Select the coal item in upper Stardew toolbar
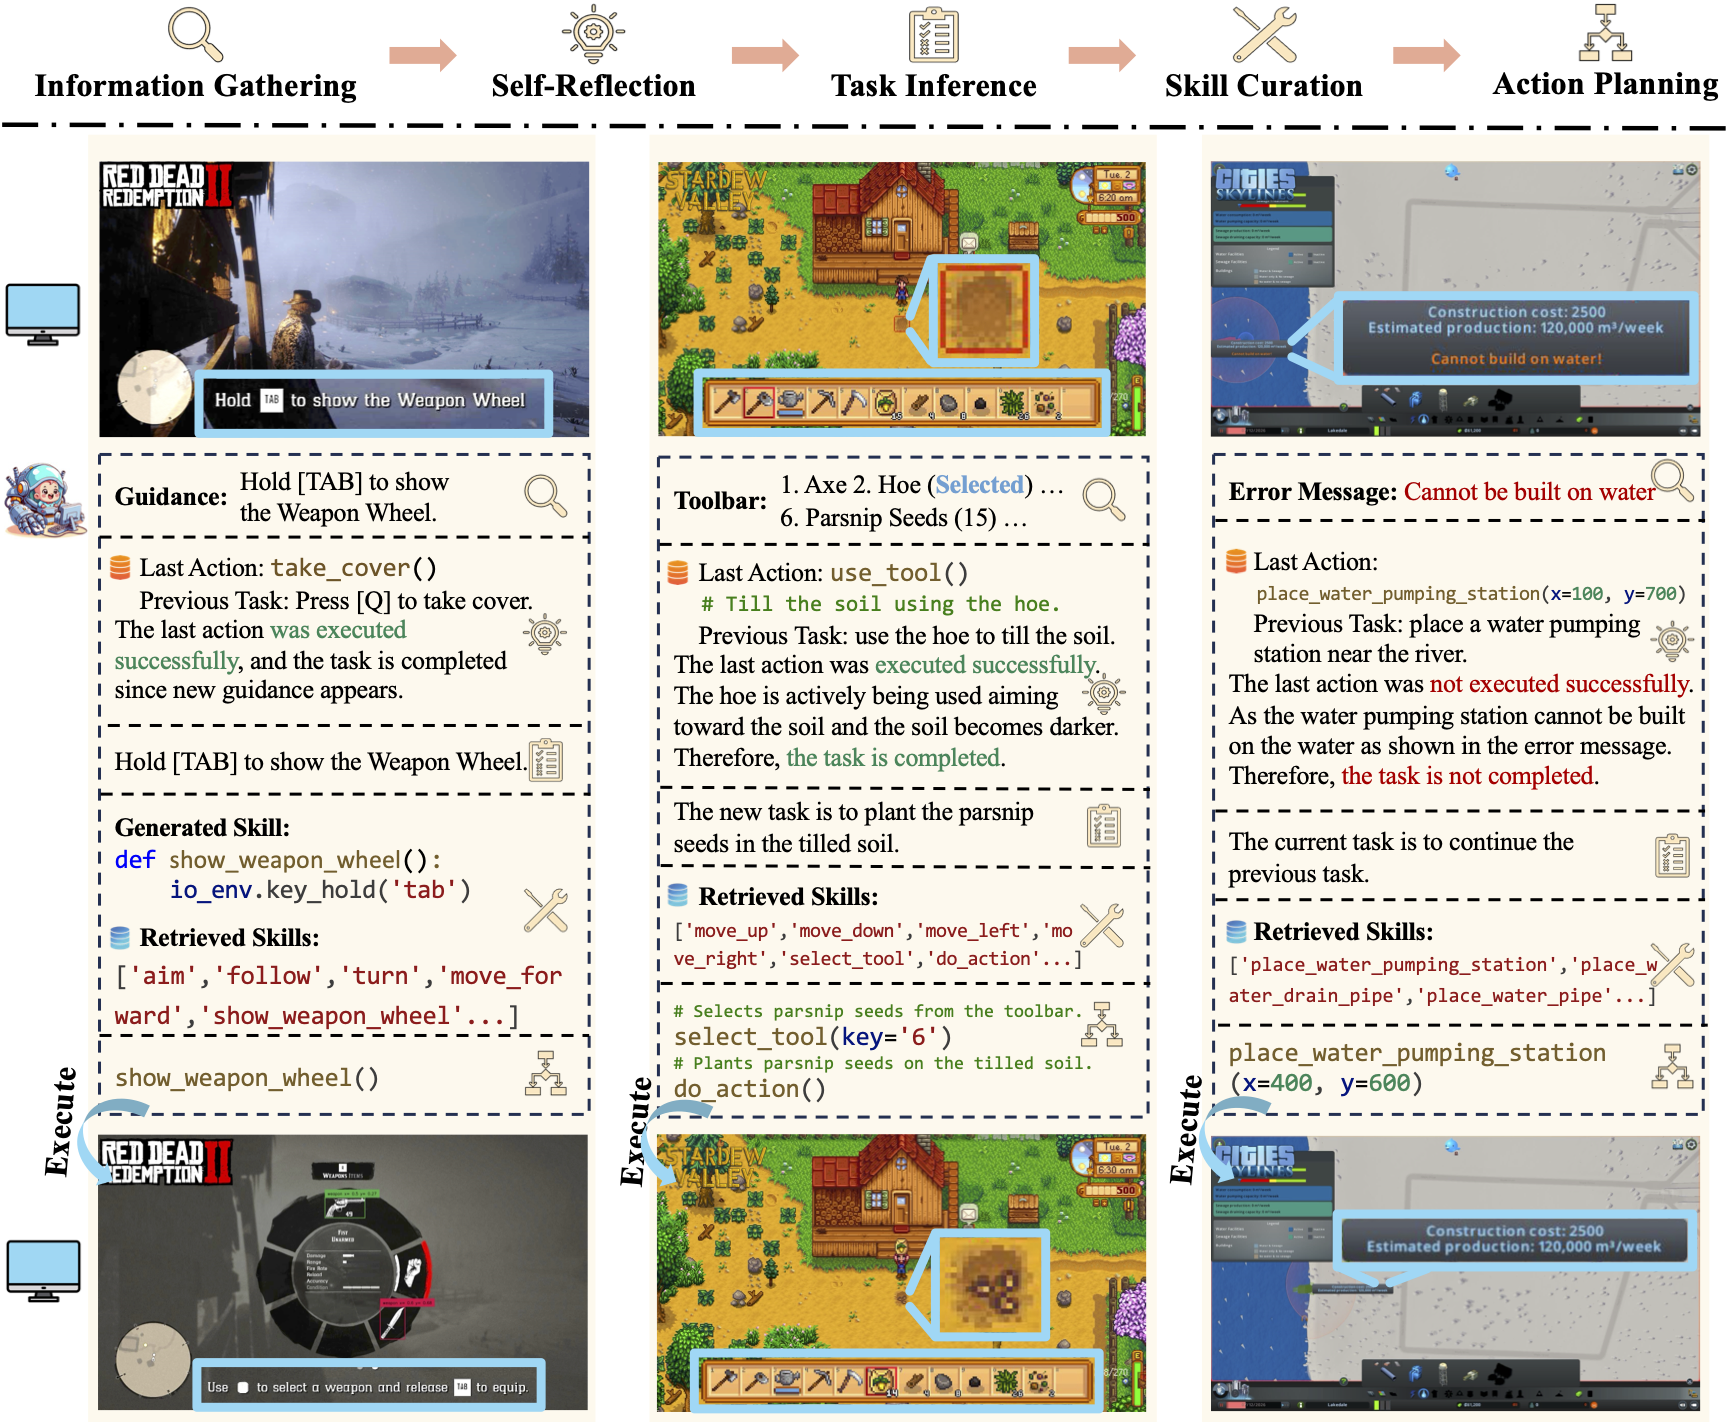This screenshot has height=1422, width=1732. click(981, 402)
